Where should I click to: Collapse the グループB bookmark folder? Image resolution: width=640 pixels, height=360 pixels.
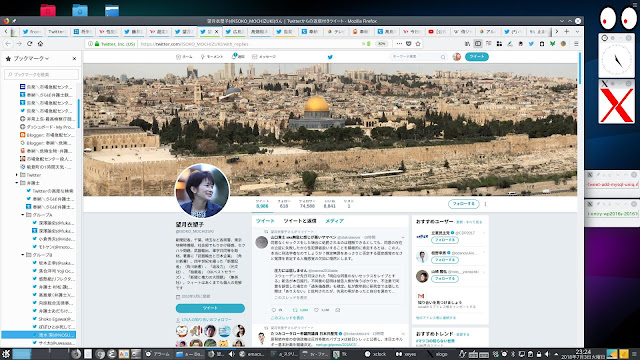pos(23,255)
